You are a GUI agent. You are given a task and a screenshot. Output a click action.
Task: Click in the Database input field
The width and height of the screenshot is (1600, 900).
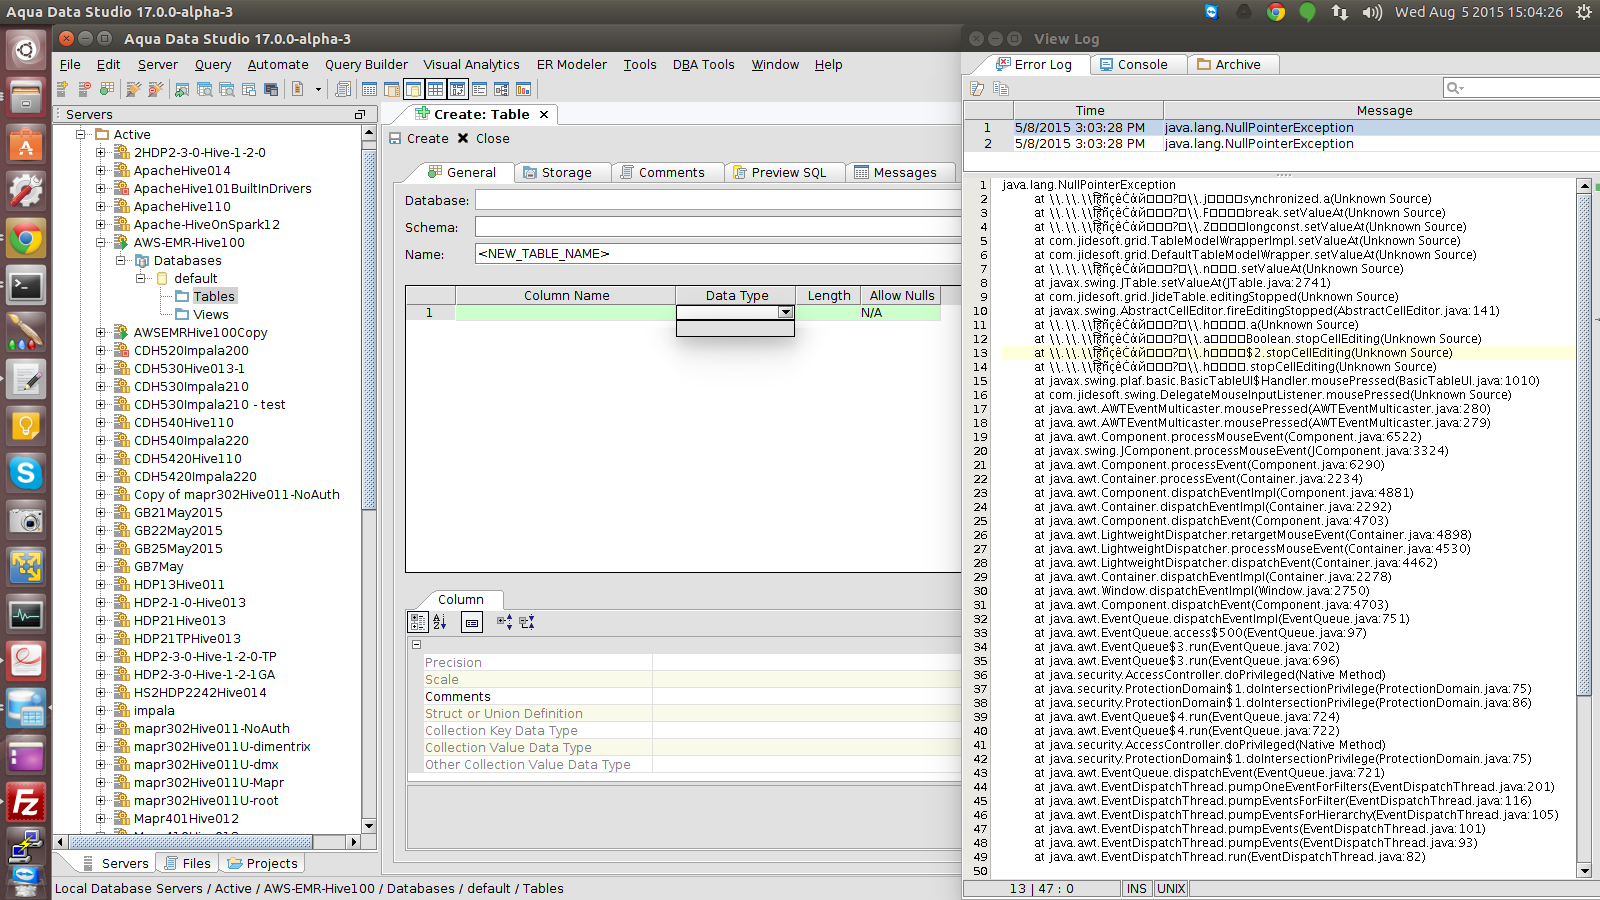point(717,200)
